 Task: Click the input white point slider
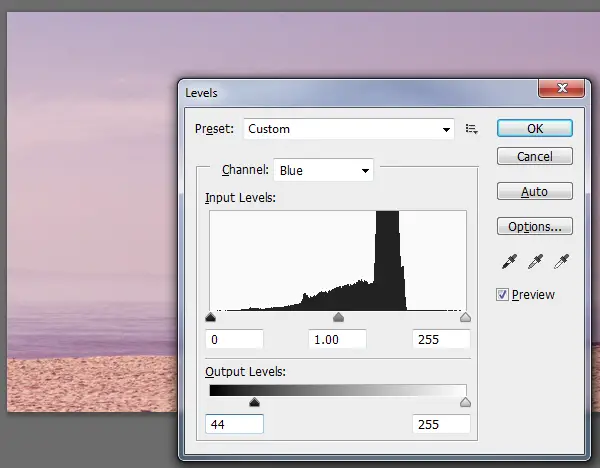point(465,318)
